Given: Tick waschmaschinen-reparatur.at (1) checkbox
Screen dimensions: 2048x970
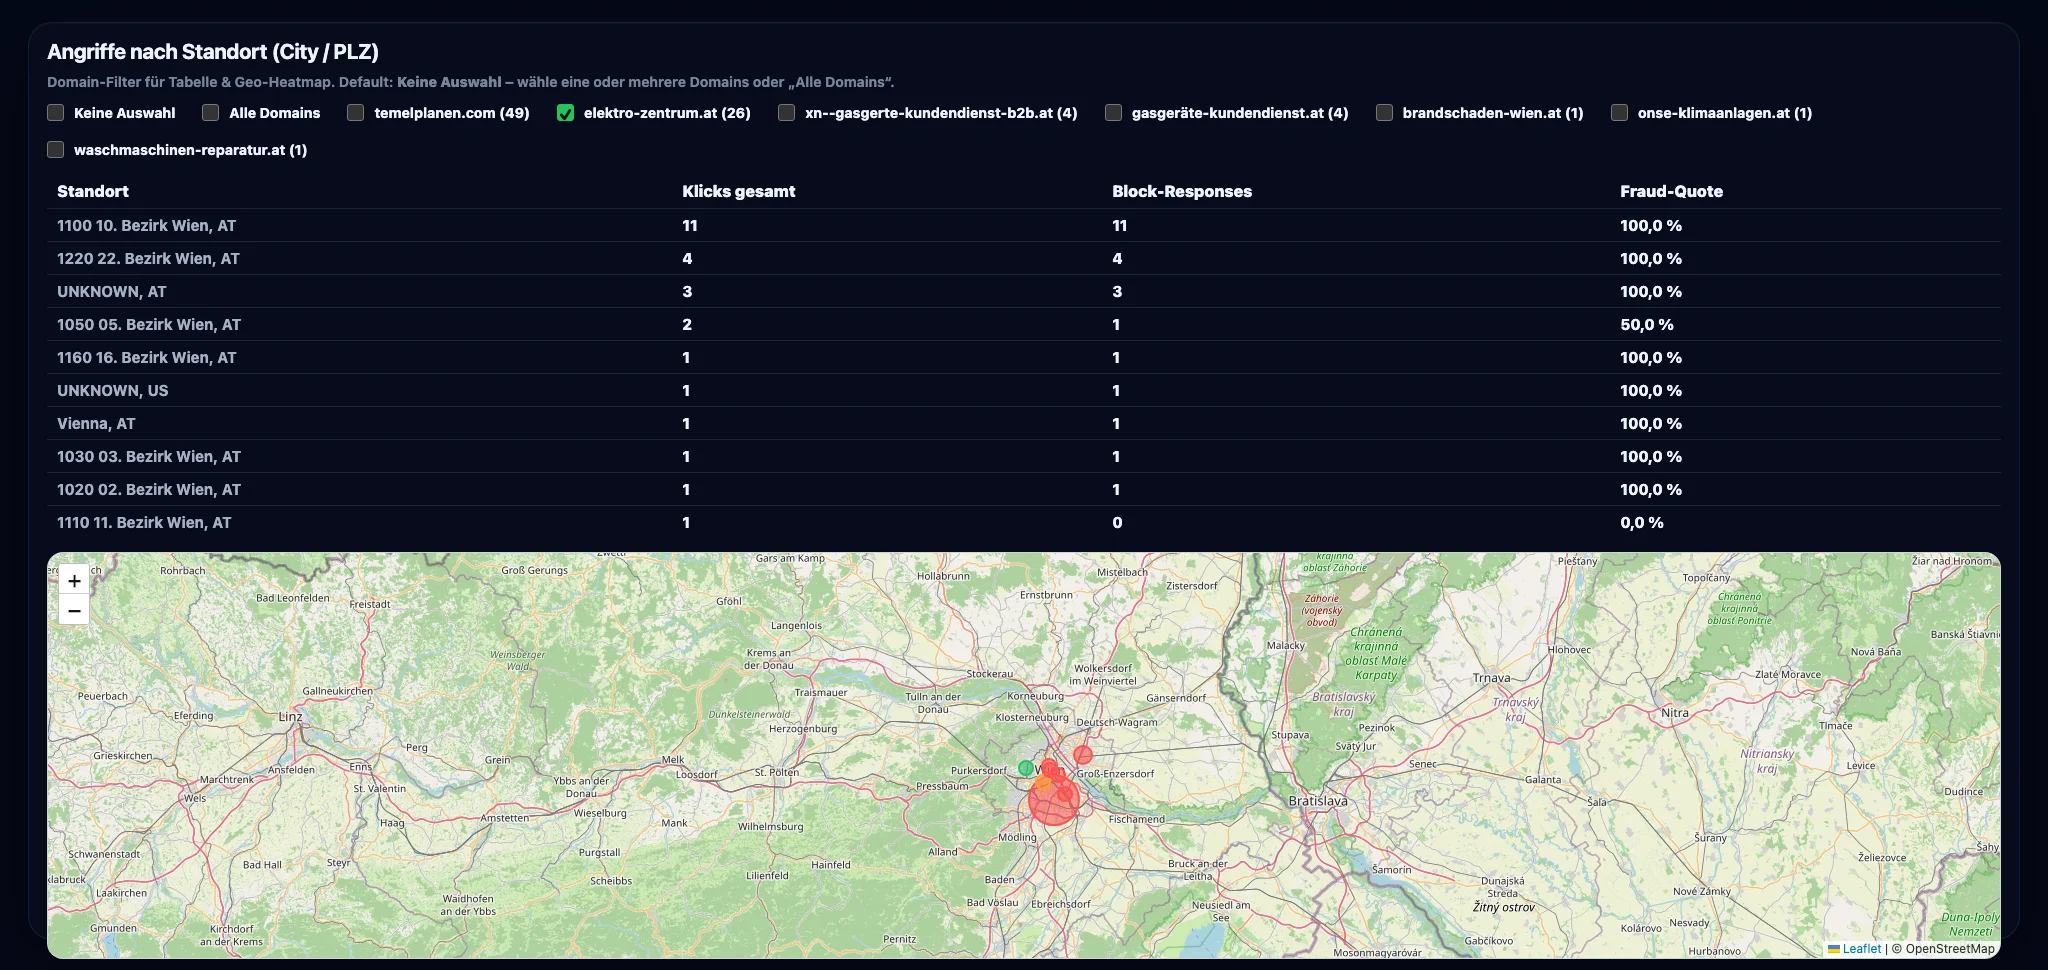Looking at the screenshot, I should (56, 149).
